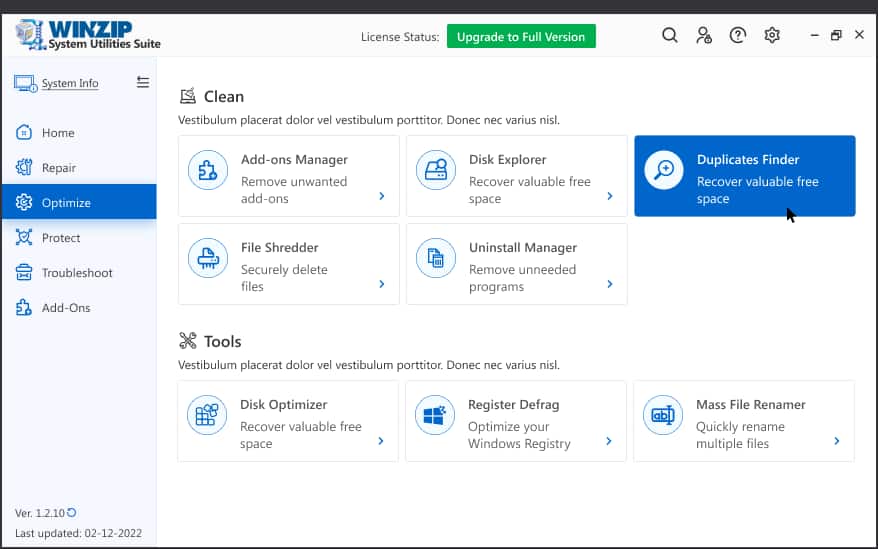Click the Ver. 1.2.10 version text
Image resolution: width=878 pixels, height=549 pixels.
tap(40, 513)
